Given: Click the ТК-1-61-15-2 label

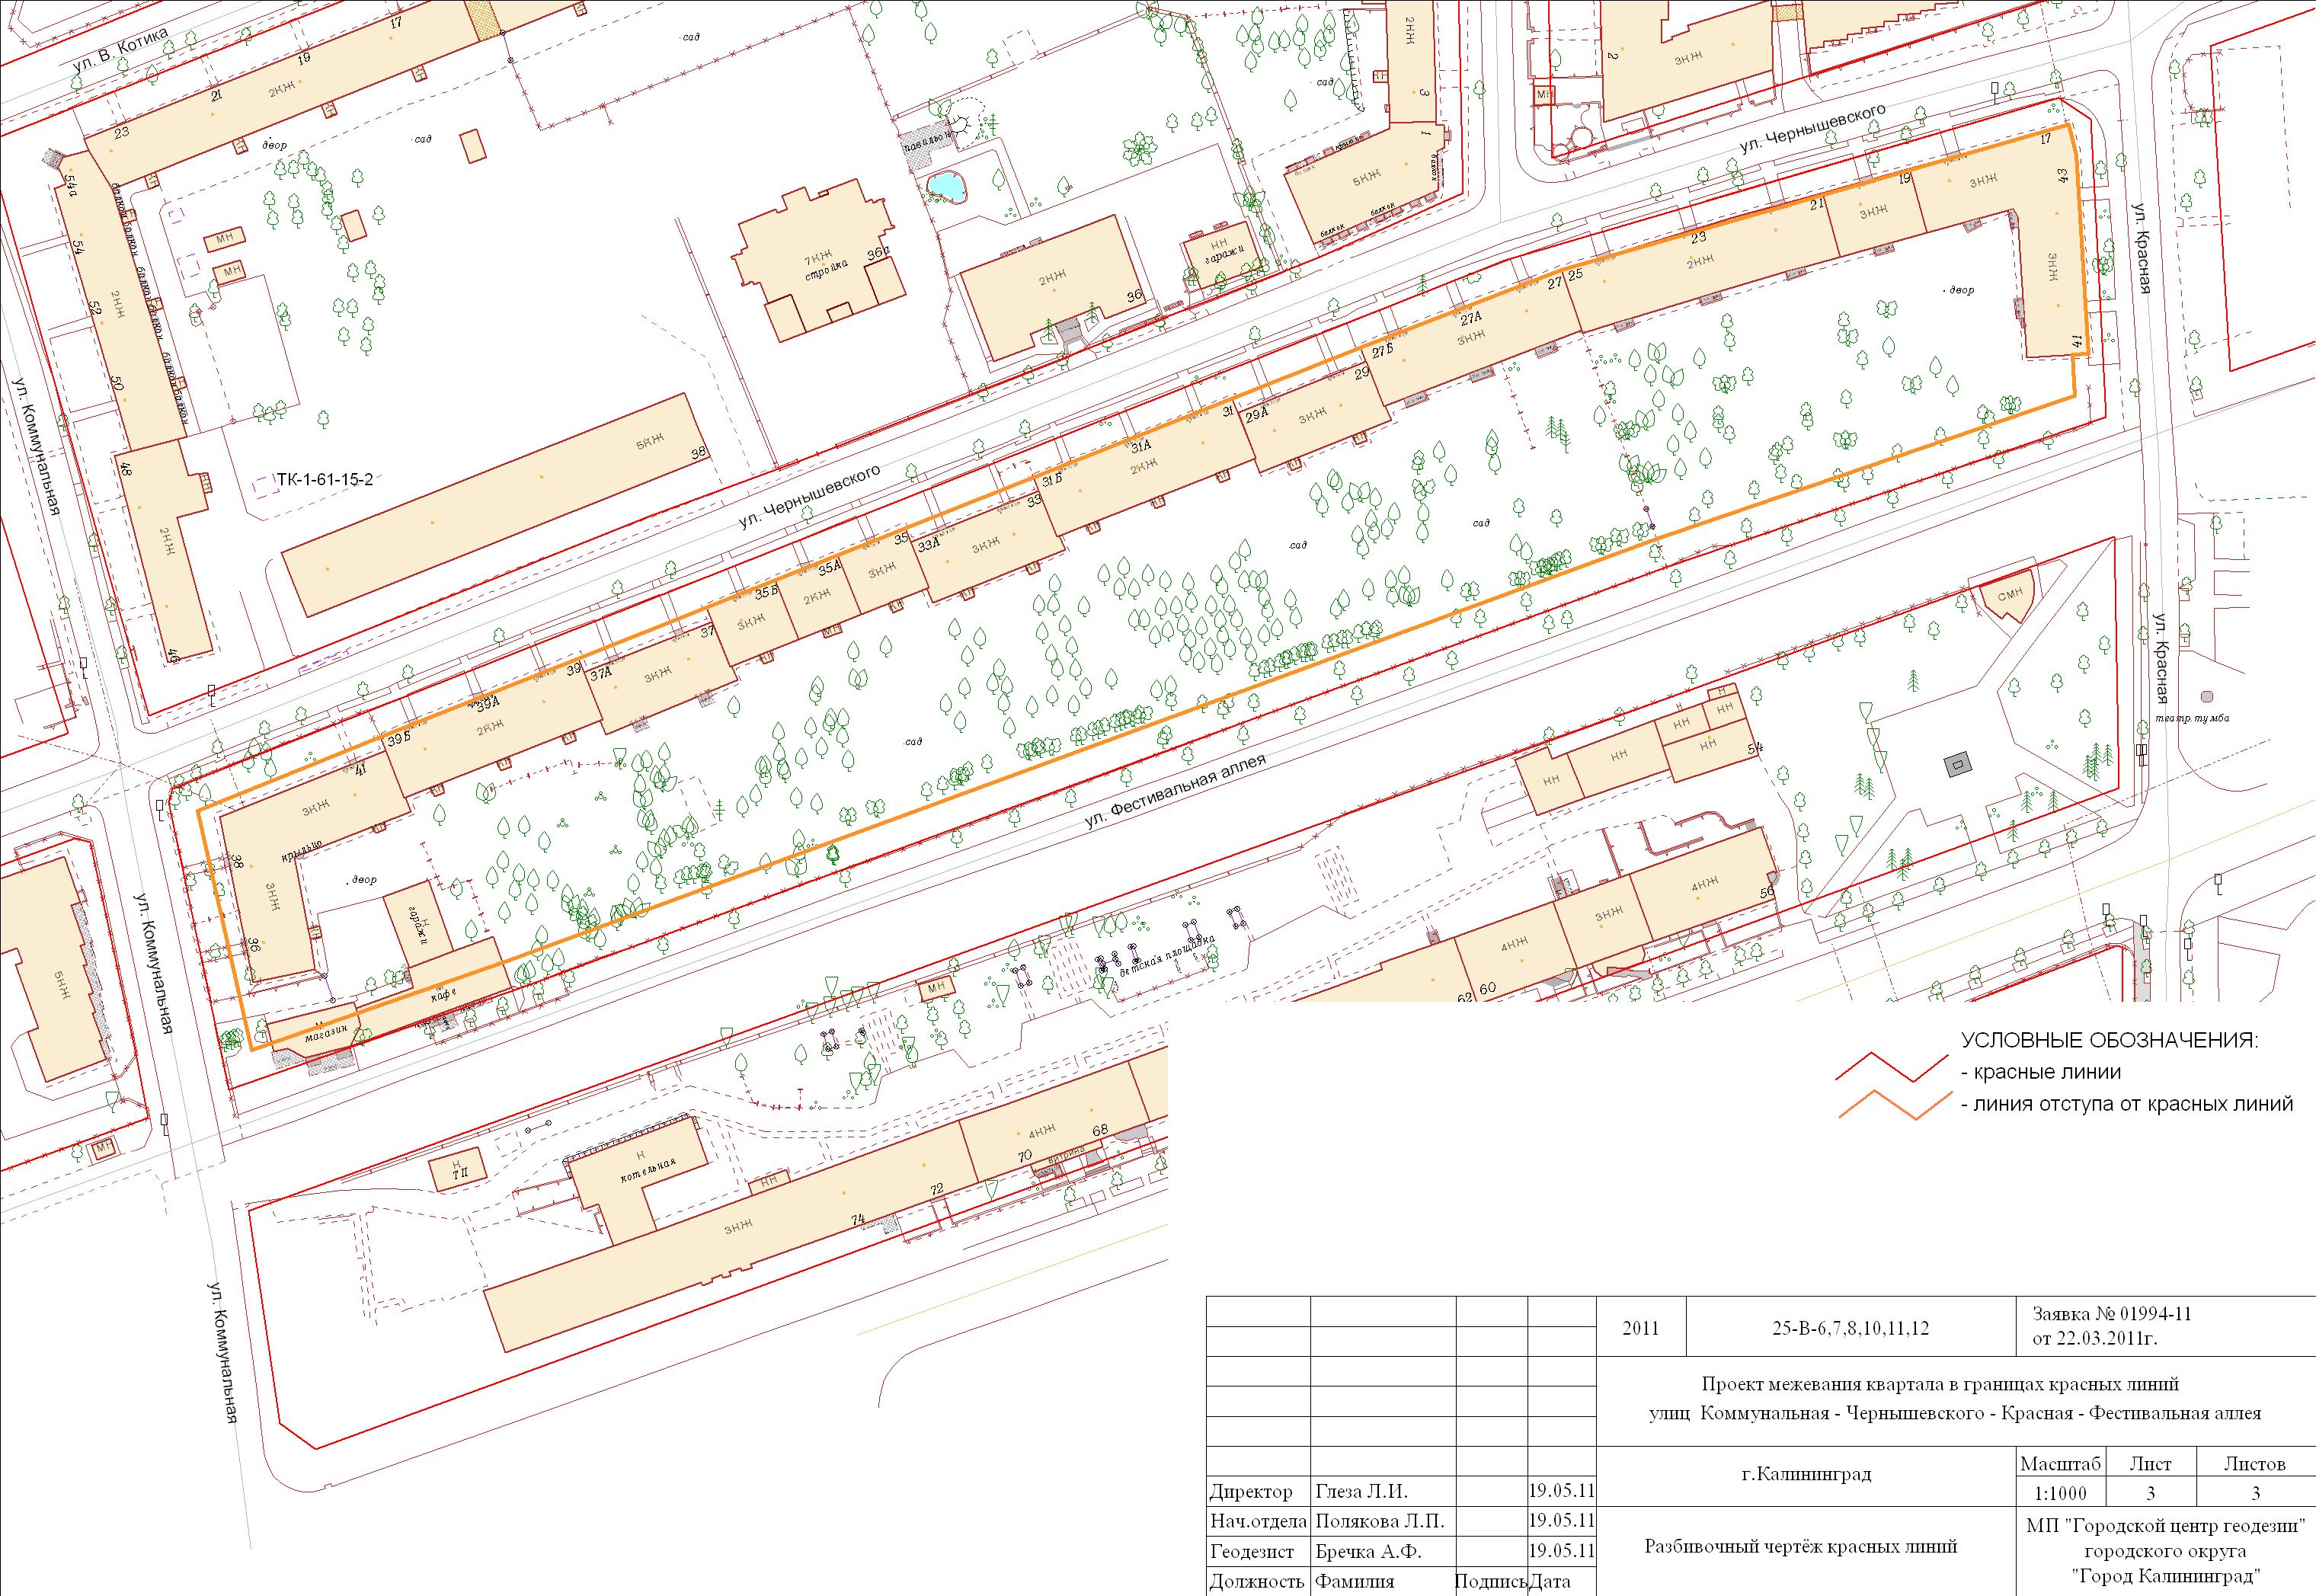Looking at the screenshot, I should tap(325, 481).
